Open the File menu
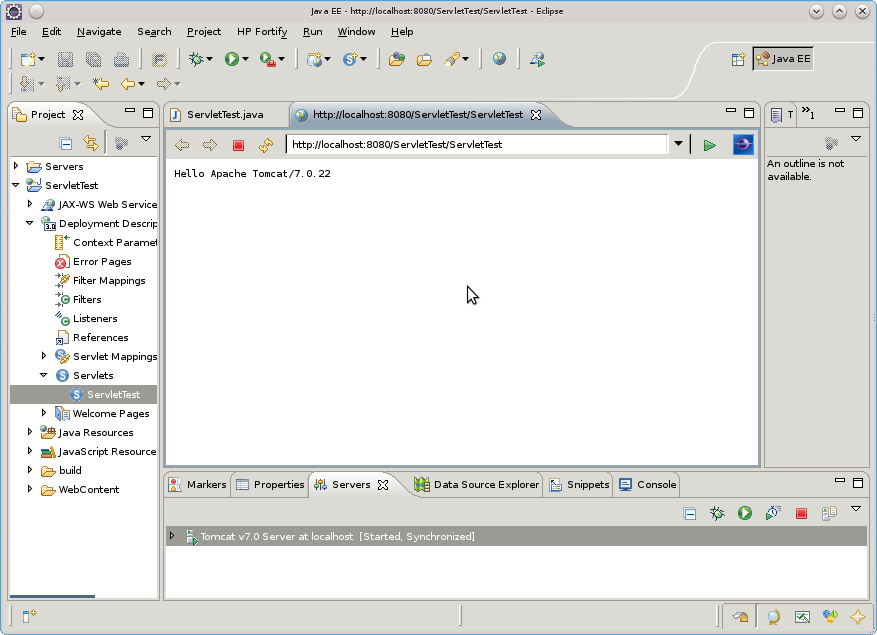The width and height of the screenshot is (877, 635). (x=18, y=32)
